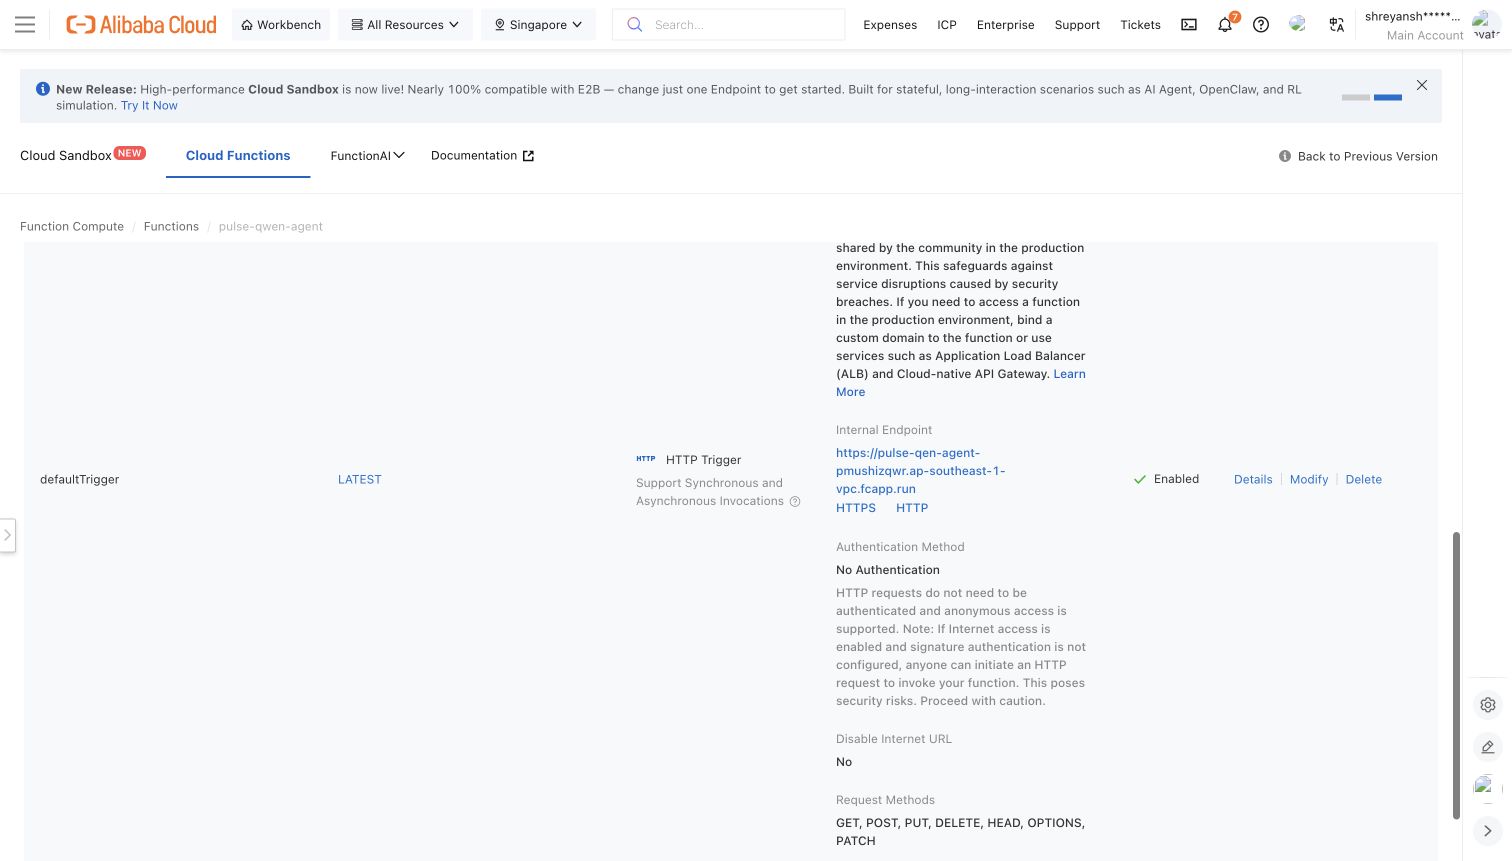Open the notifications bell
Screen dimensions: 1512x861
(1225, 25)
